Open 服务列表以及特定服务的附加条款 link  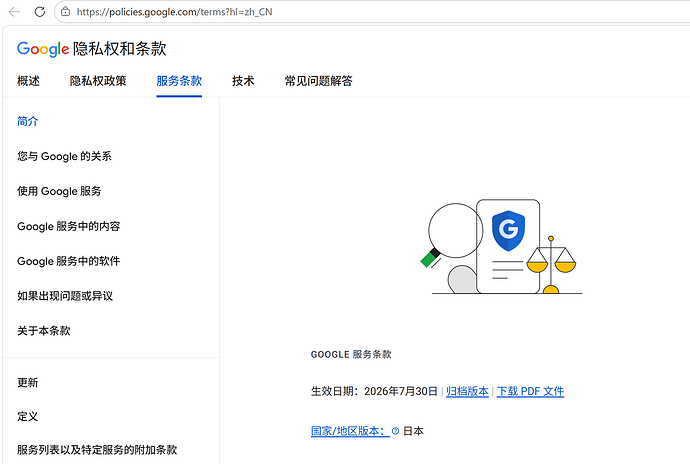(97, 450)
